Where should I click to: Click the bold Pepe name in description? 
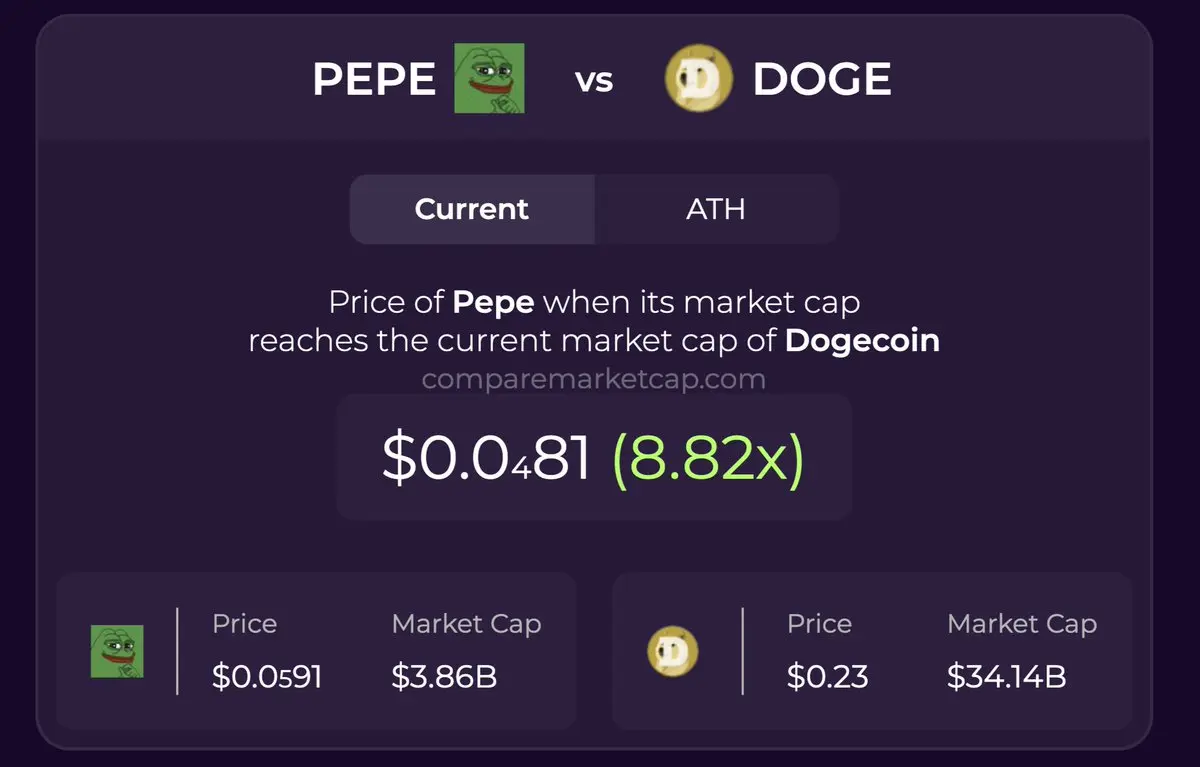(493, 302)
